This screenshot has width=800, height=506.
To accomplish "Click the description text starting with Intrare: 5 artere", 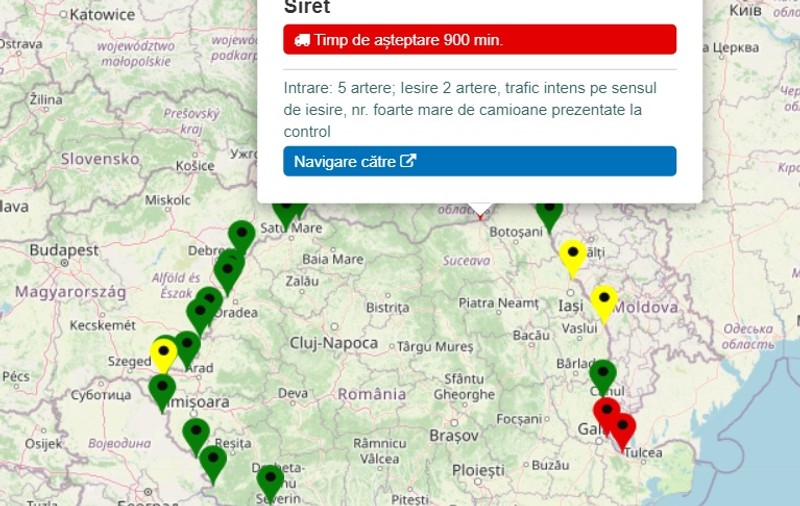I will point(470,110).
